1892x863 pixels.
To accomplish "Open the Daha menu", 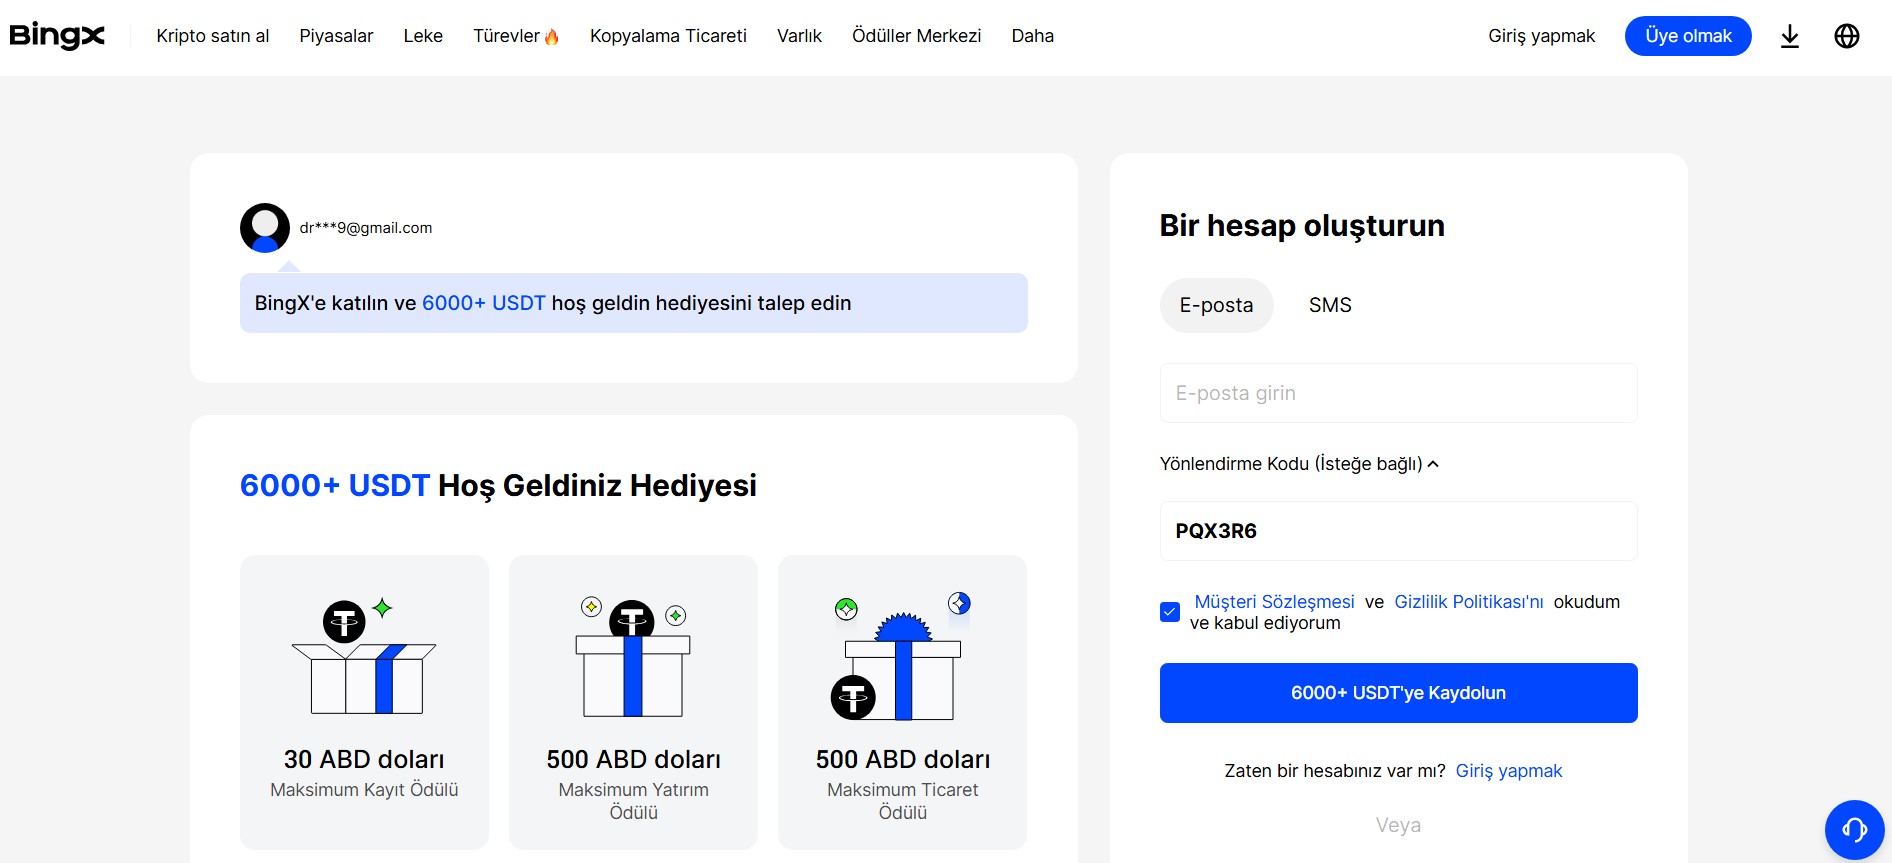I will (x=1032, y=36).
